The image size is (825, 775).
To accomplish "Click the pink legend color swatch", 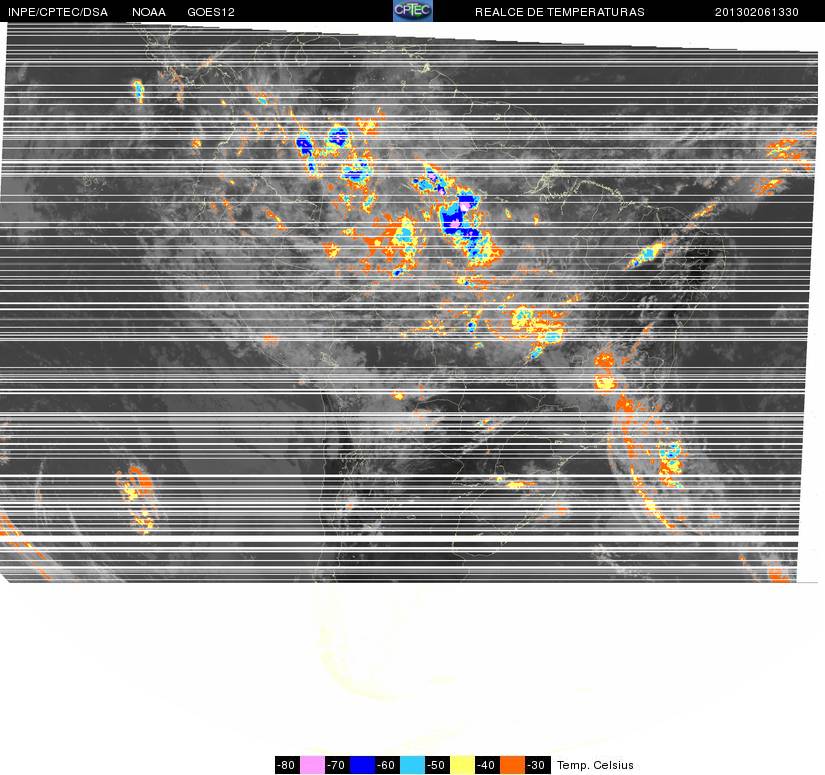I will [313, 765].
